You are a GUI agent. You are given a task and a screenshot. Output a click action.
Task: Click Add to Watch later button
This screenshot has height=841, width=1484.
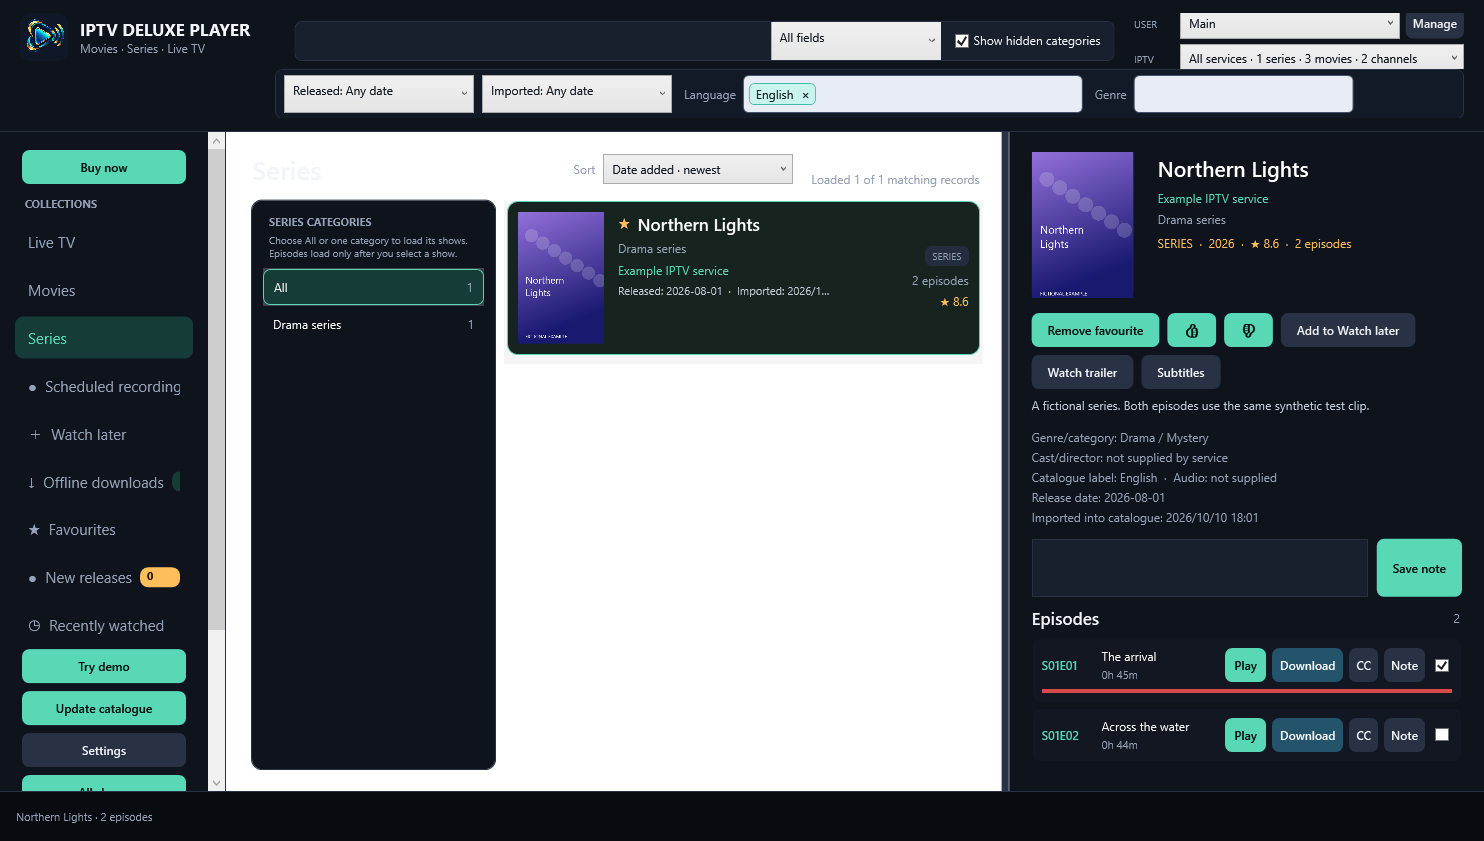[x=1347, y=330]
